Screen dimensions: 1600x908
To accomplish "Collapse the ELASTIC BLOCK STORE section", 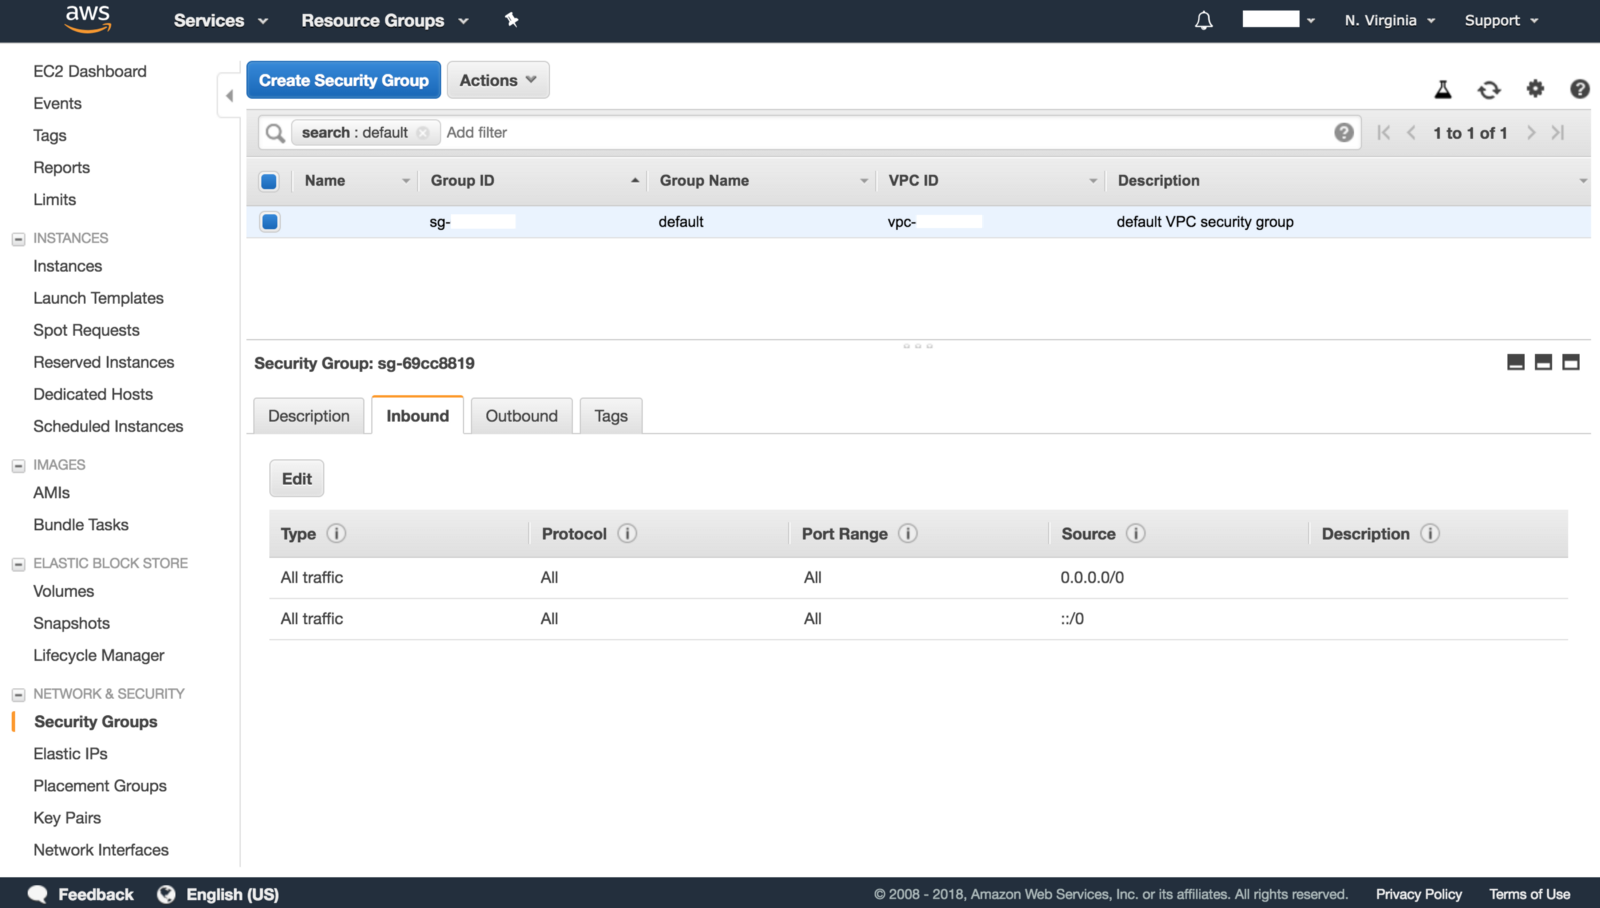I will click(x=18, y=564).
